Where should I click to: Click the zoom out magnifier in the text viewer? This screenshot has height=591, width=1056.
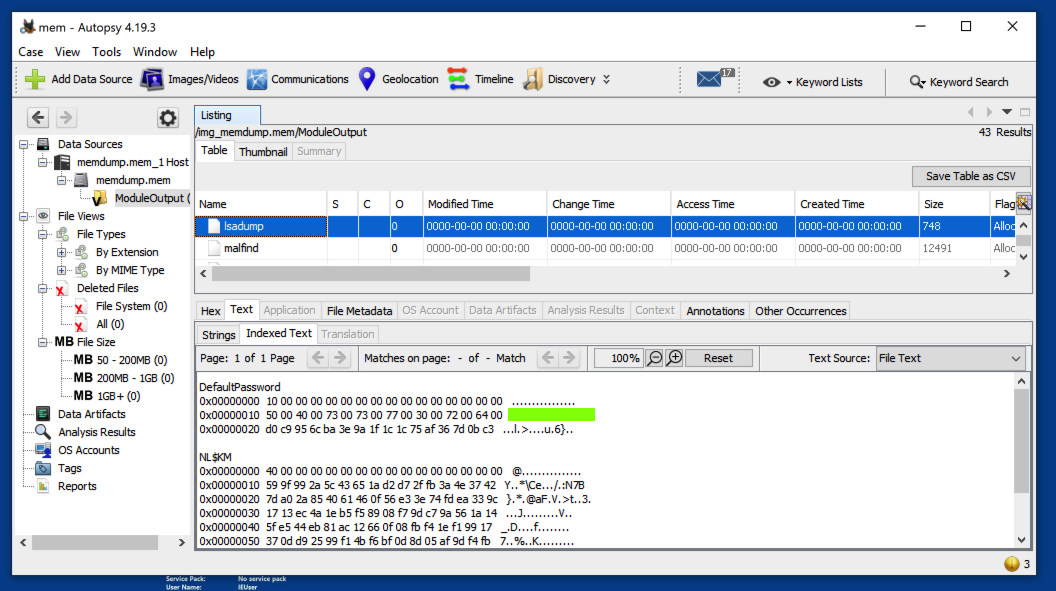tap(655, 358)
